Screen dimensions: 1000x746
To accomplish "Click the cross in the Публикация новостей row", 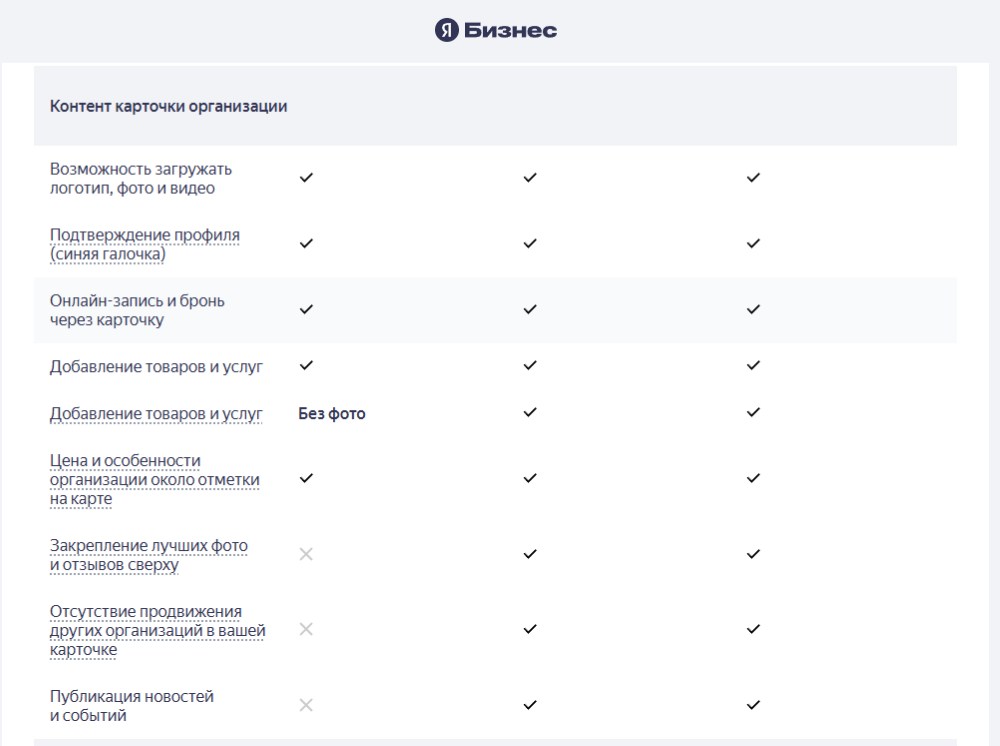I will [x=306, y=705].
